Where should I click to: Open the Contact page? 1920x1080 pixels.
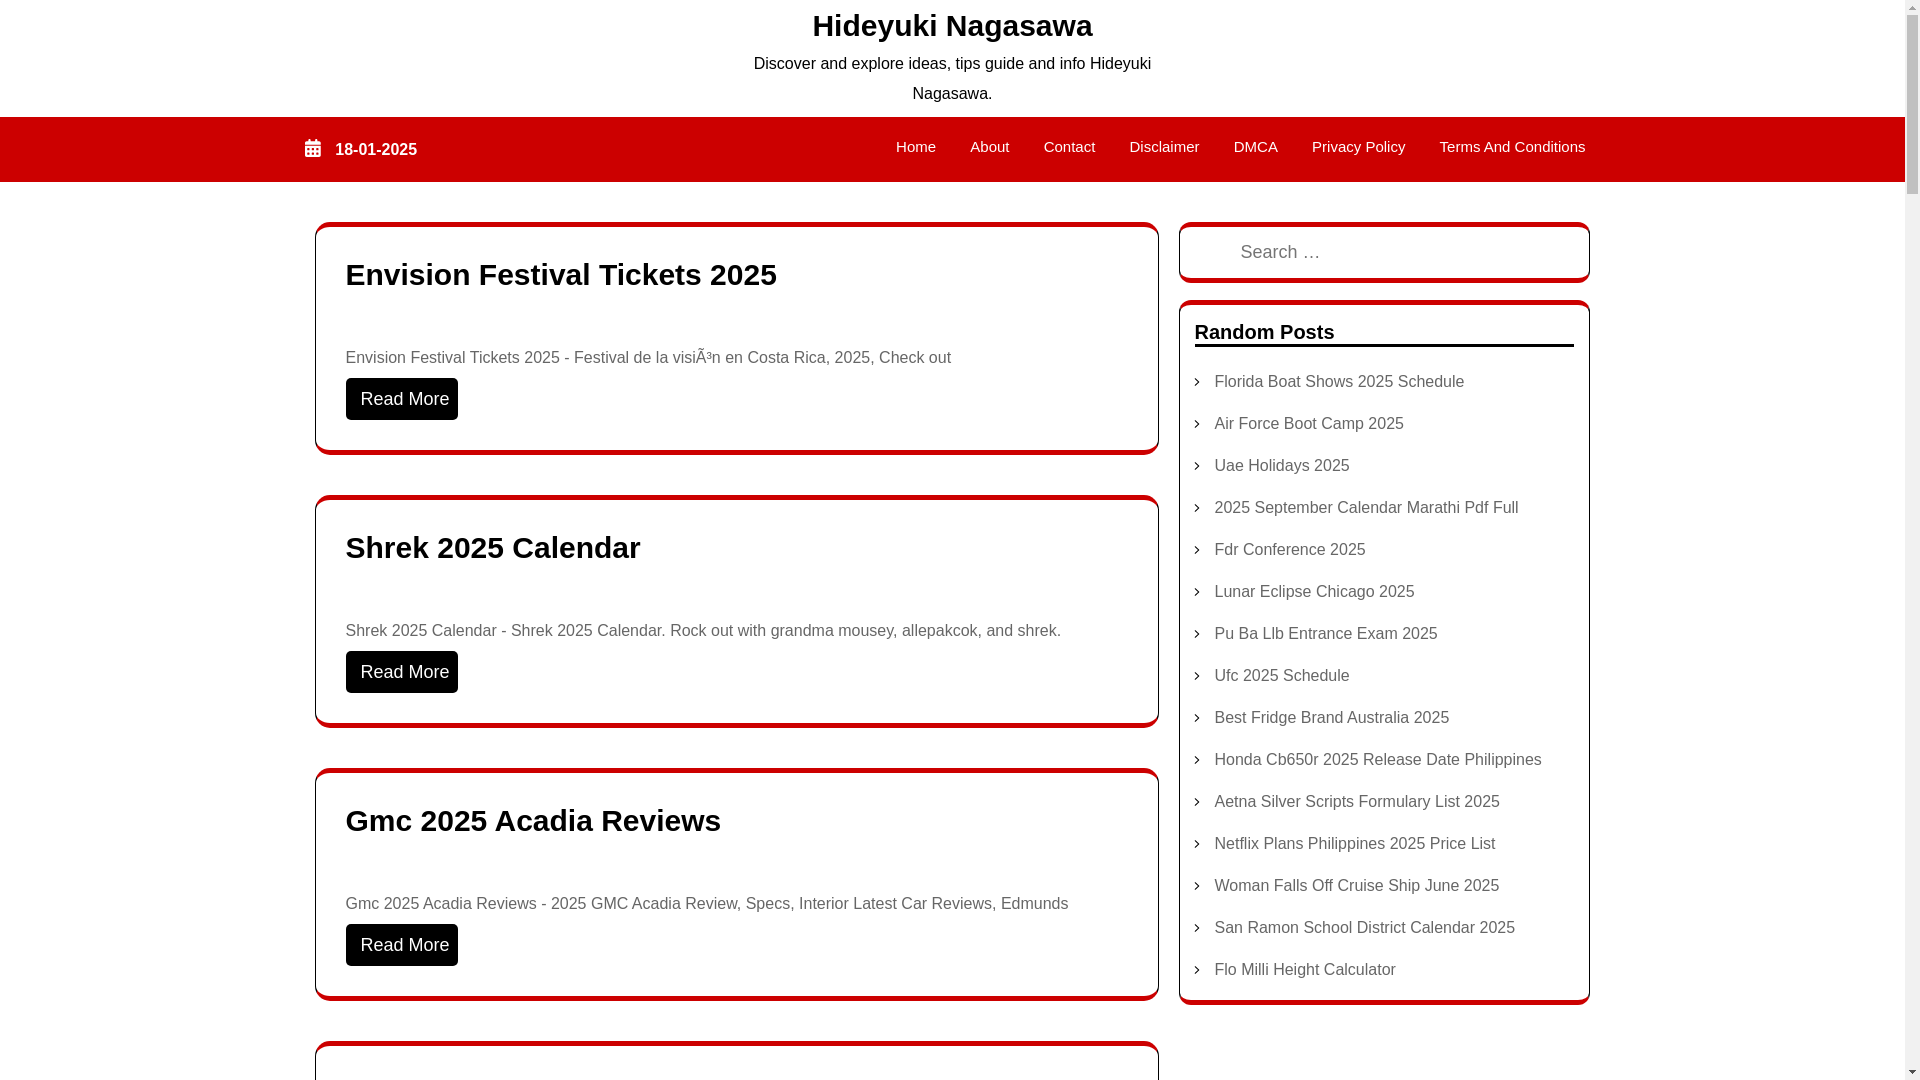point(1069,147)
